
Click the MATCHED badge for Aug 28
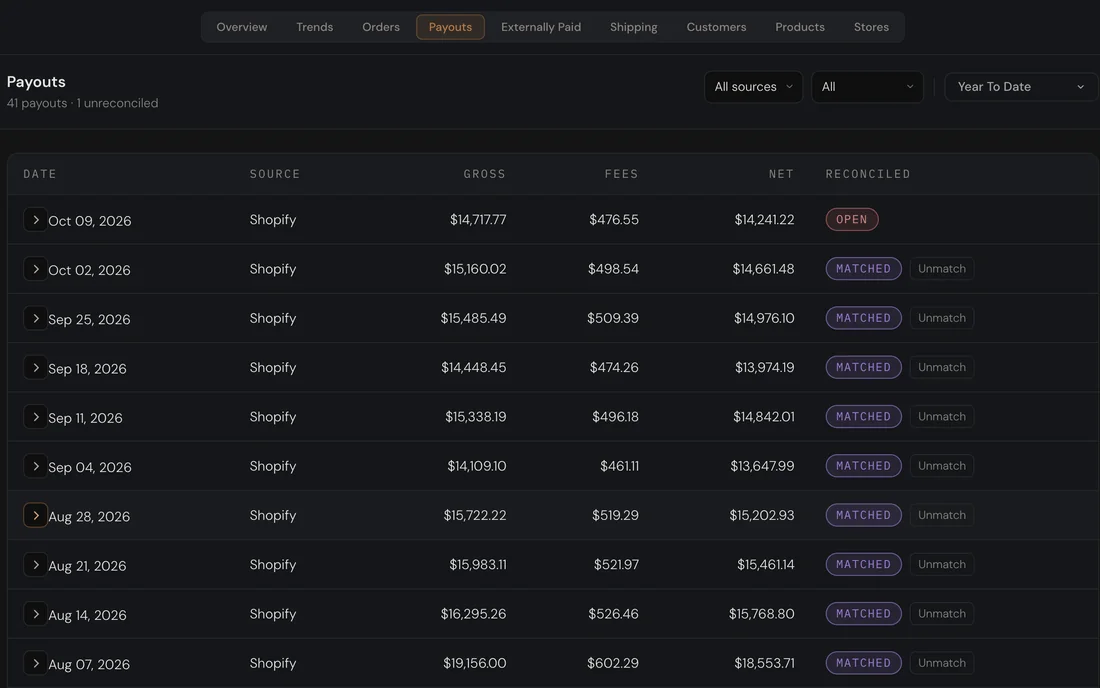(864, 515)
